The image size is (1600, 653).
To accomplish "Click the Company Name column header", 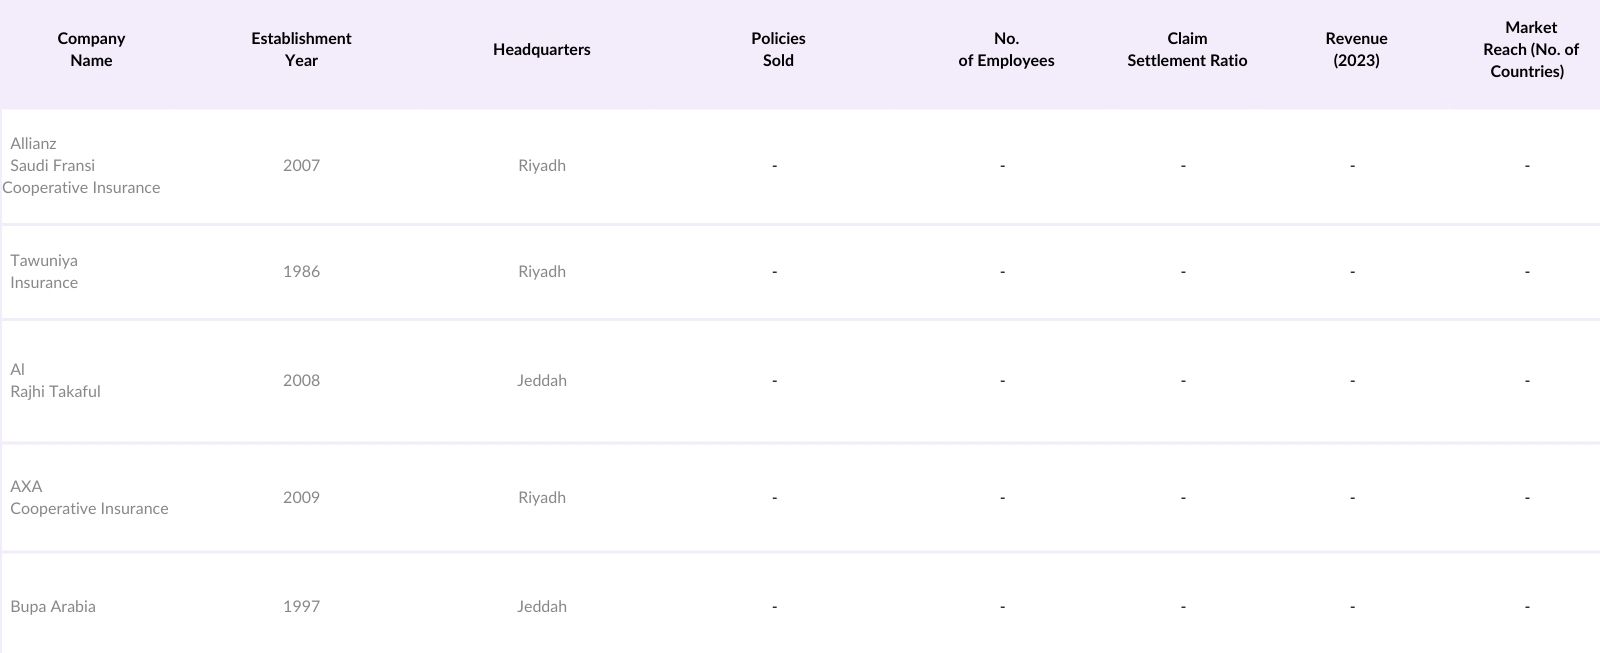I will click(x=91, y=50).
